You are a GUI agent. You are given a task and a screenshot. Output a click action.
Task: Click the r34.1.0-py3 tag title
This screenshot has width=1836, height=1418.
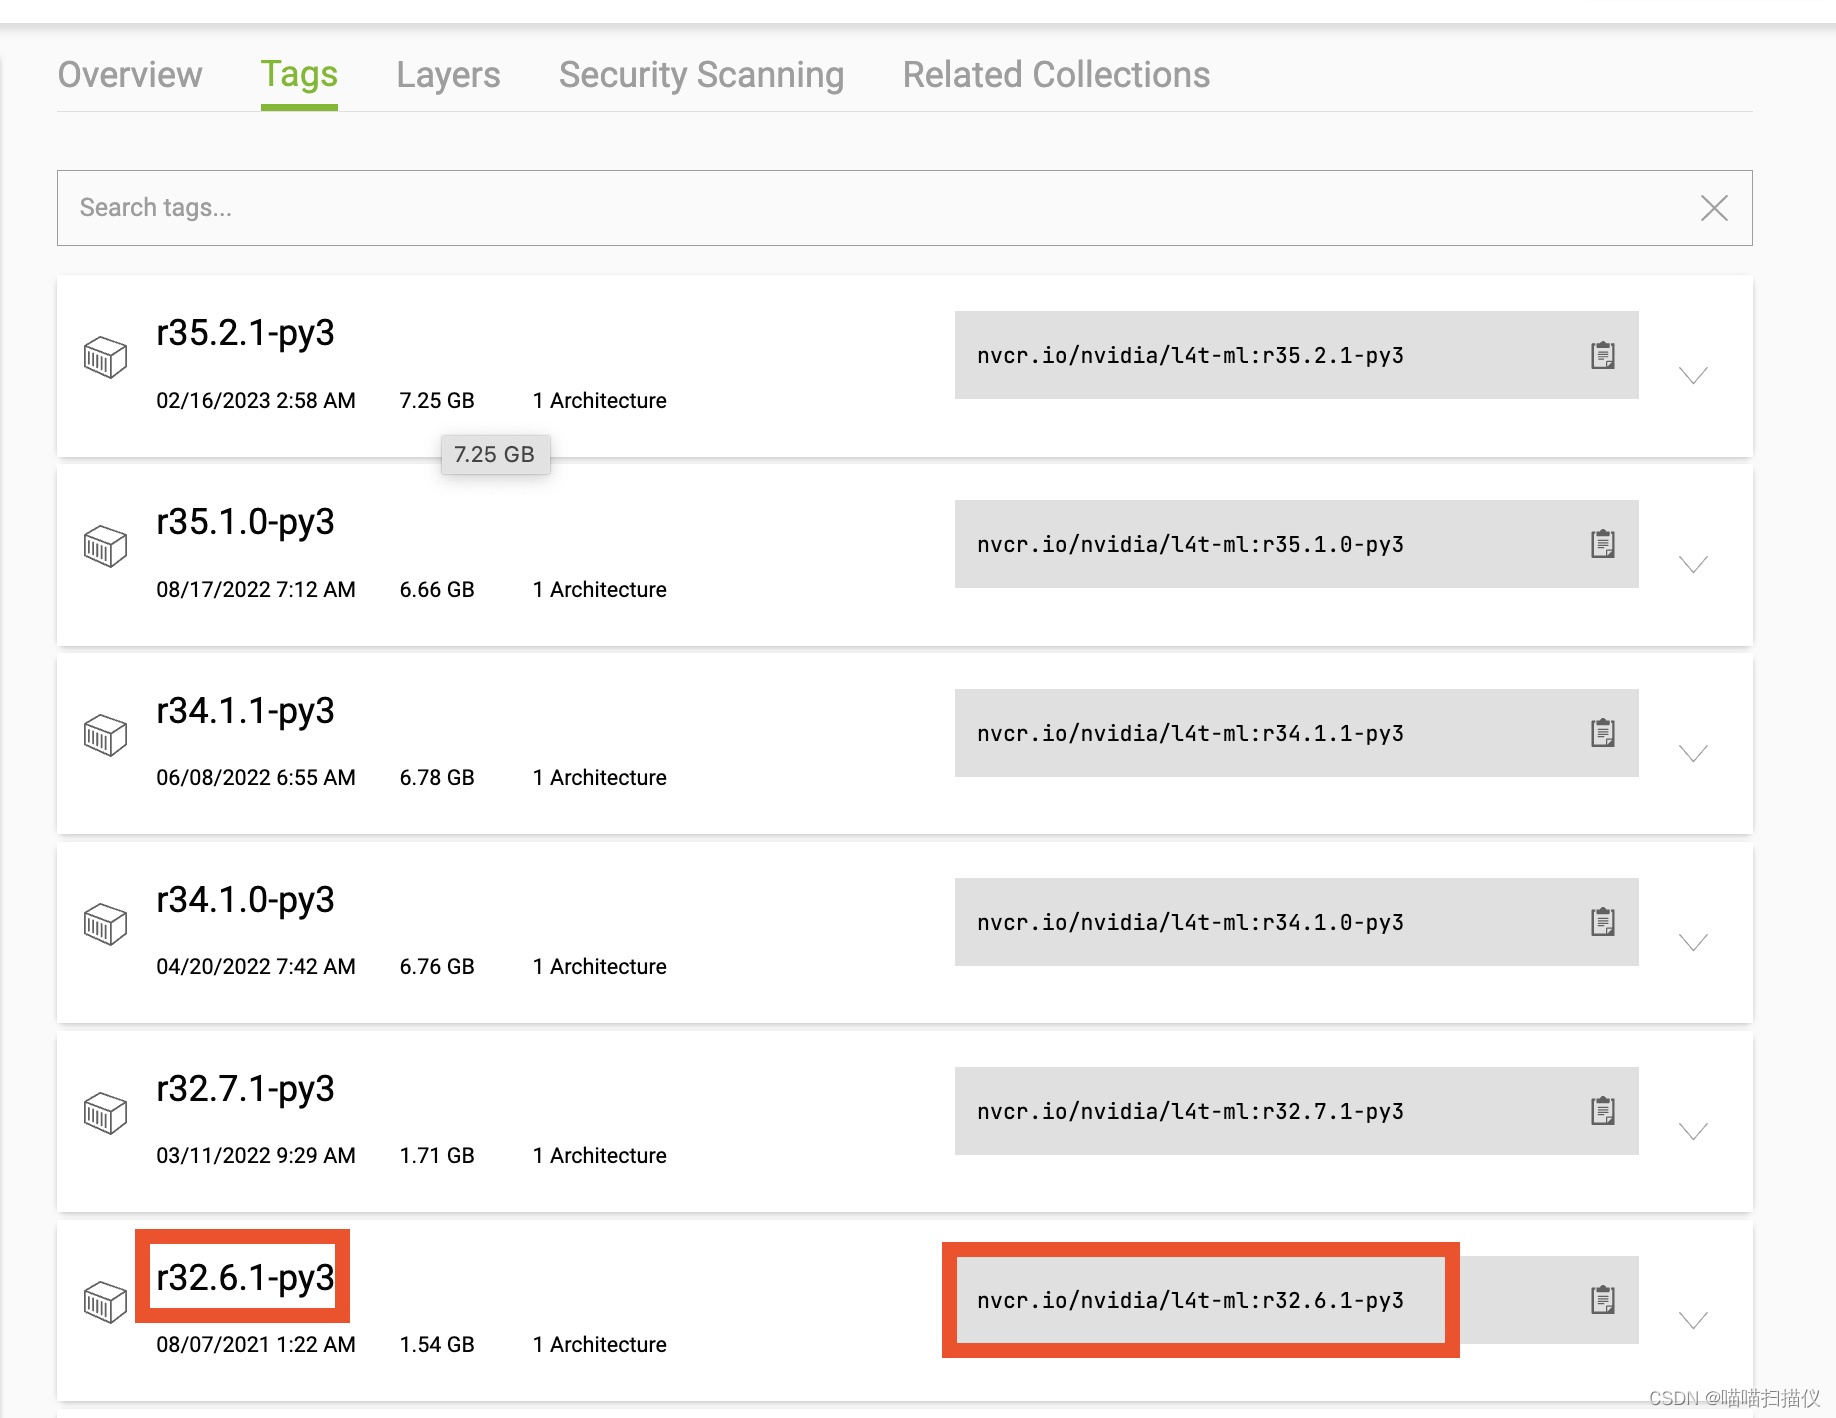(x=245, y=900)
